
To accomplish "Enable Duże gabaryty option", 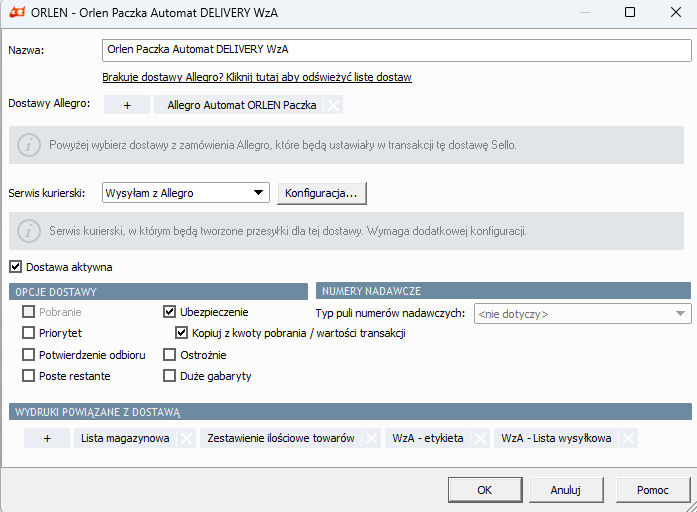I will 169,376.
